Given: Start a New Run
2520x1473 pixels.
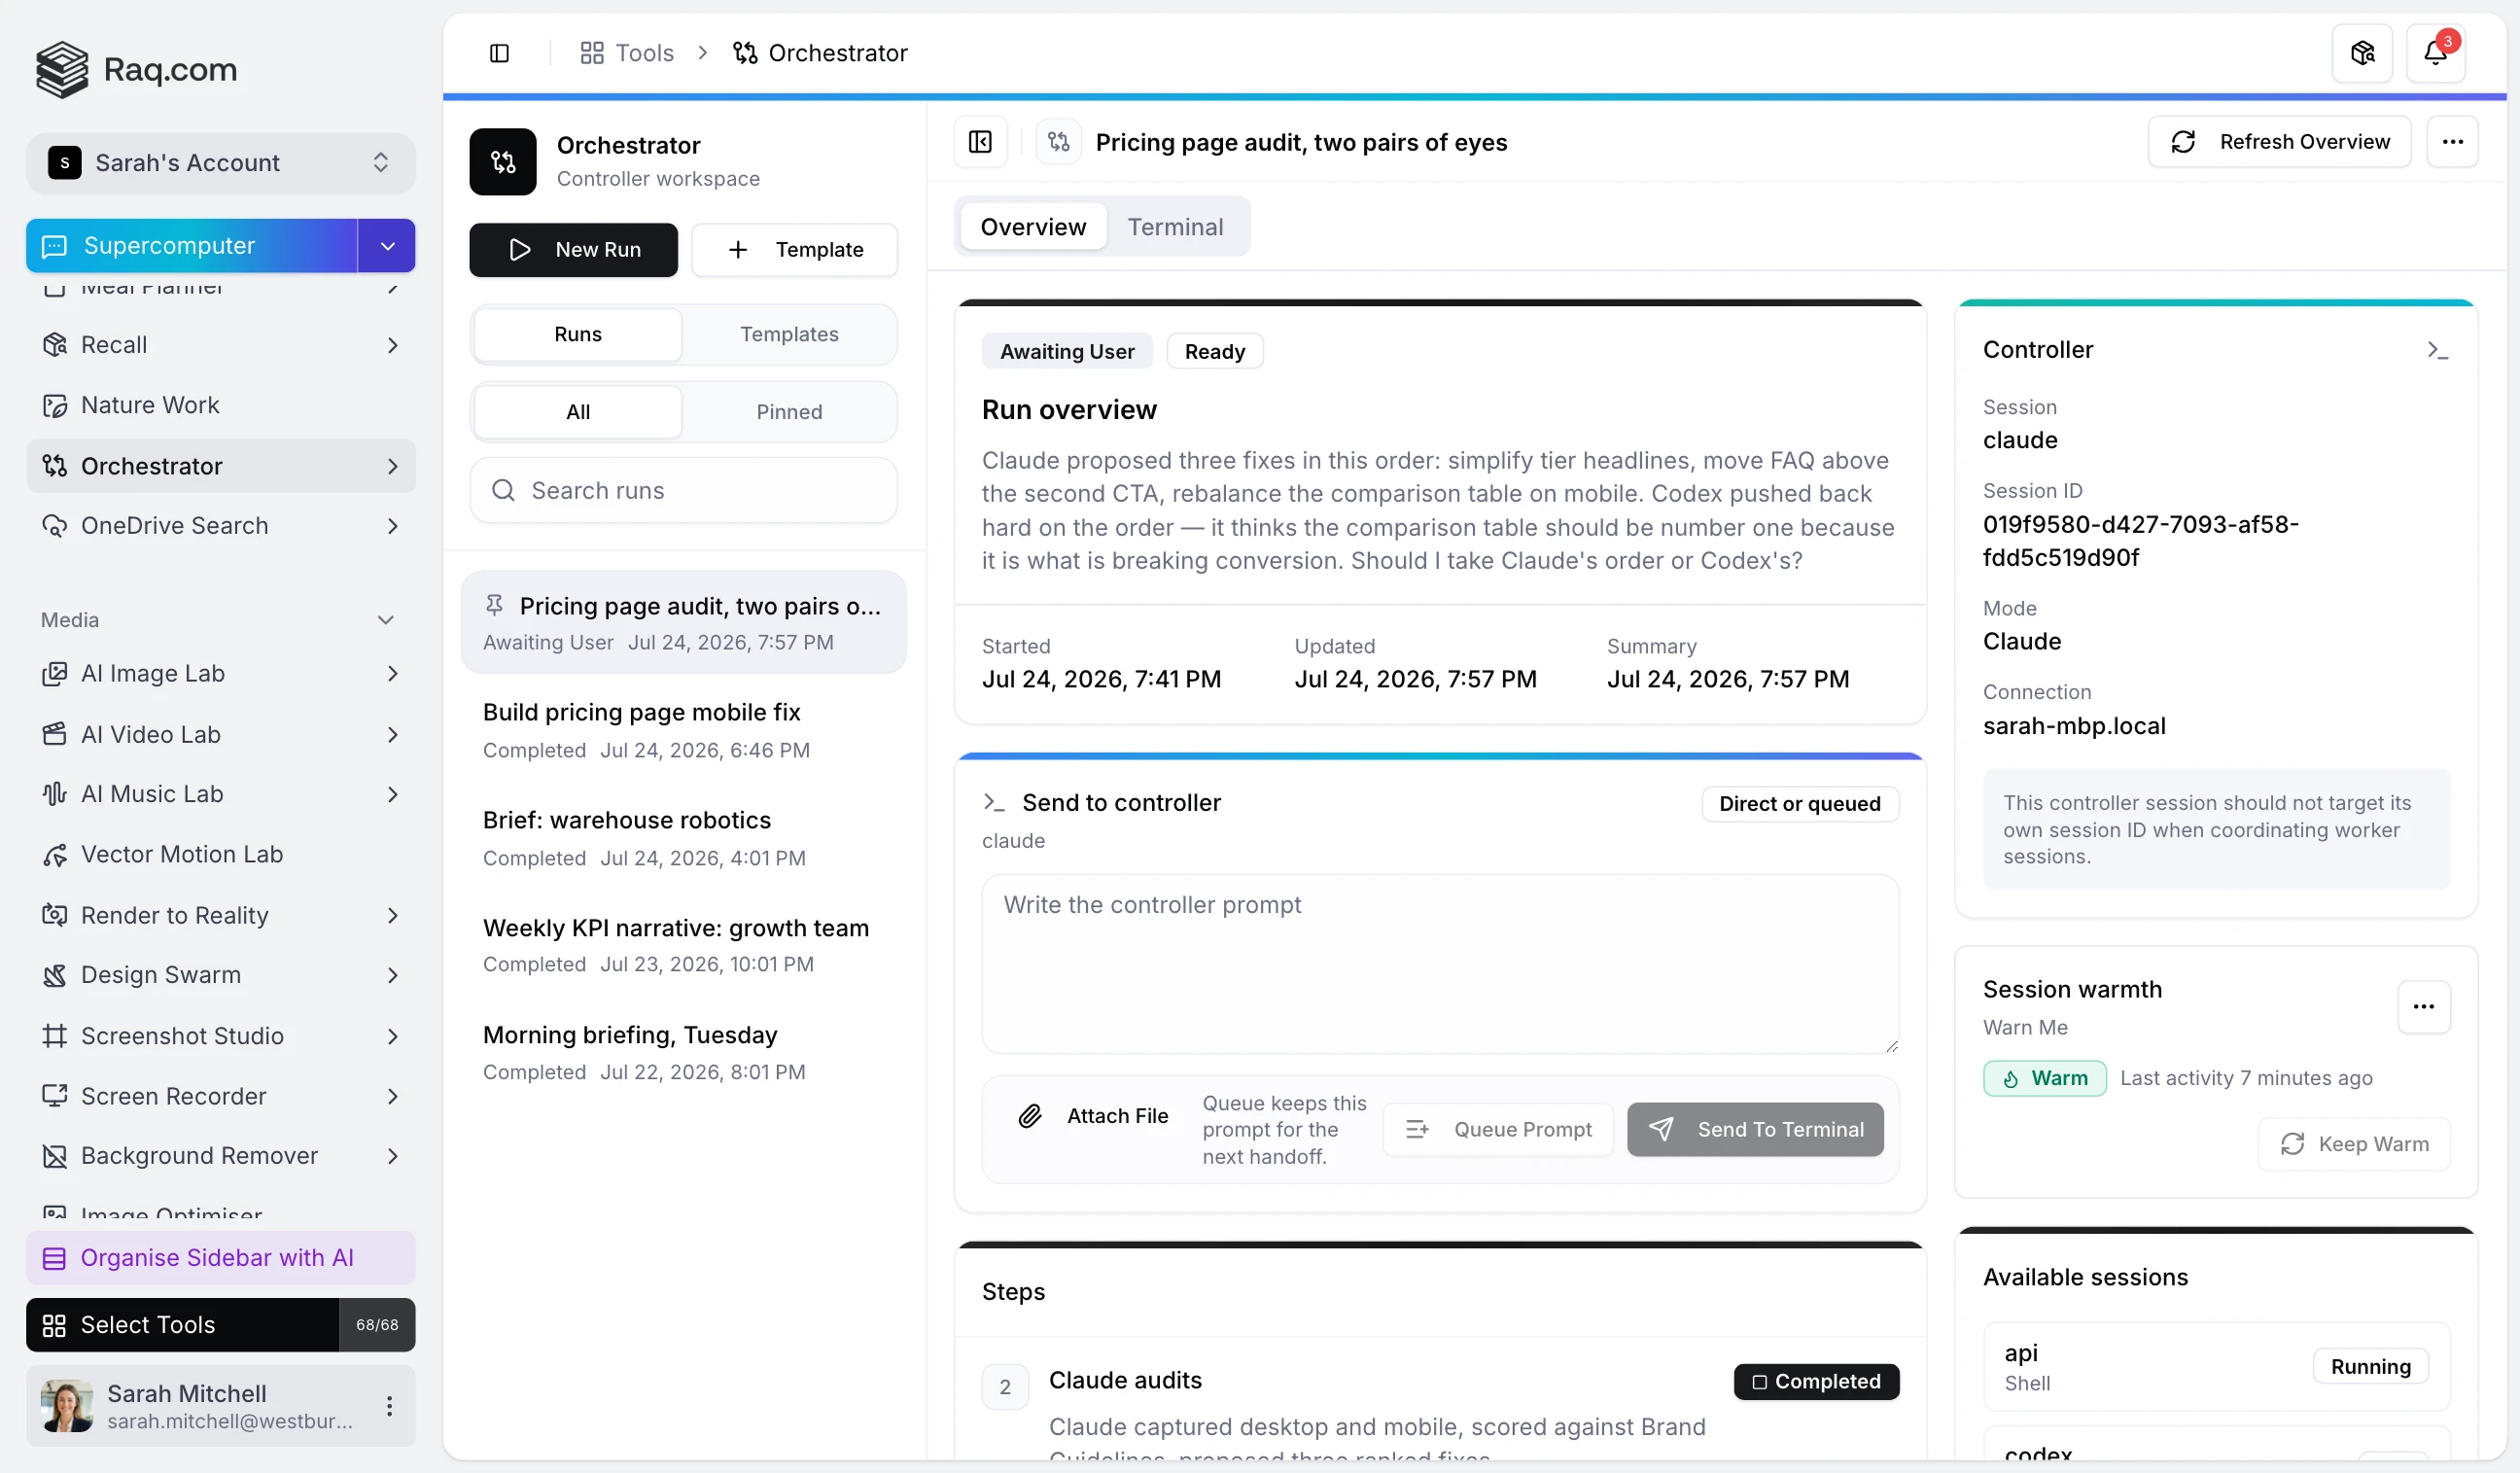Looking at the screenshot, I should pos(573,250).
